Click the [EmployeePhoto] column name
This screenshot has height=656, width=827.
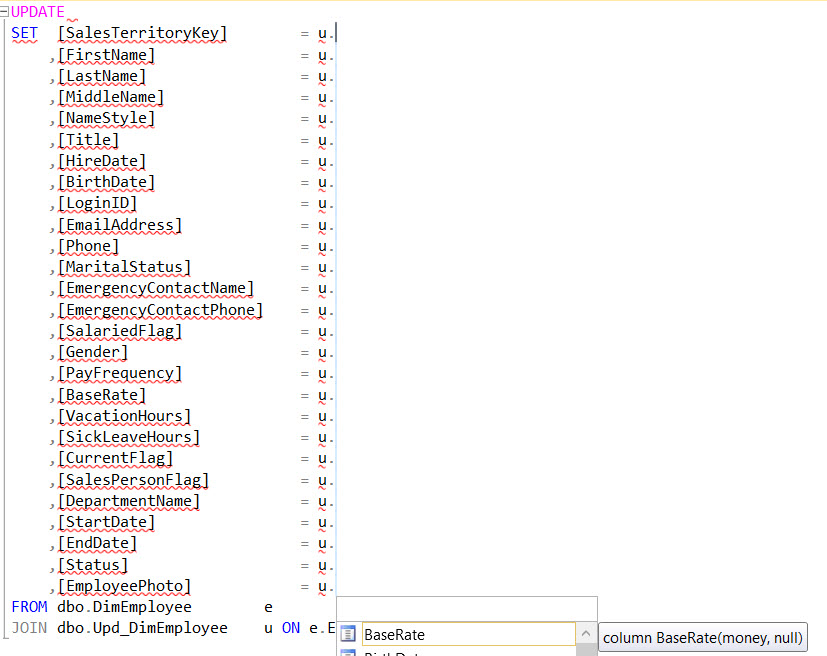[x=124, y=586]
